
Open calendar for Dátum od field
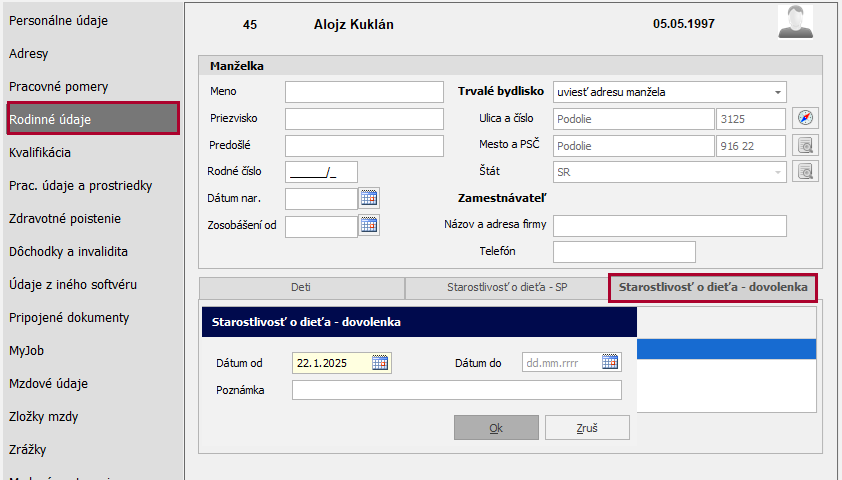pyautogui.click(x=380, y=362)
